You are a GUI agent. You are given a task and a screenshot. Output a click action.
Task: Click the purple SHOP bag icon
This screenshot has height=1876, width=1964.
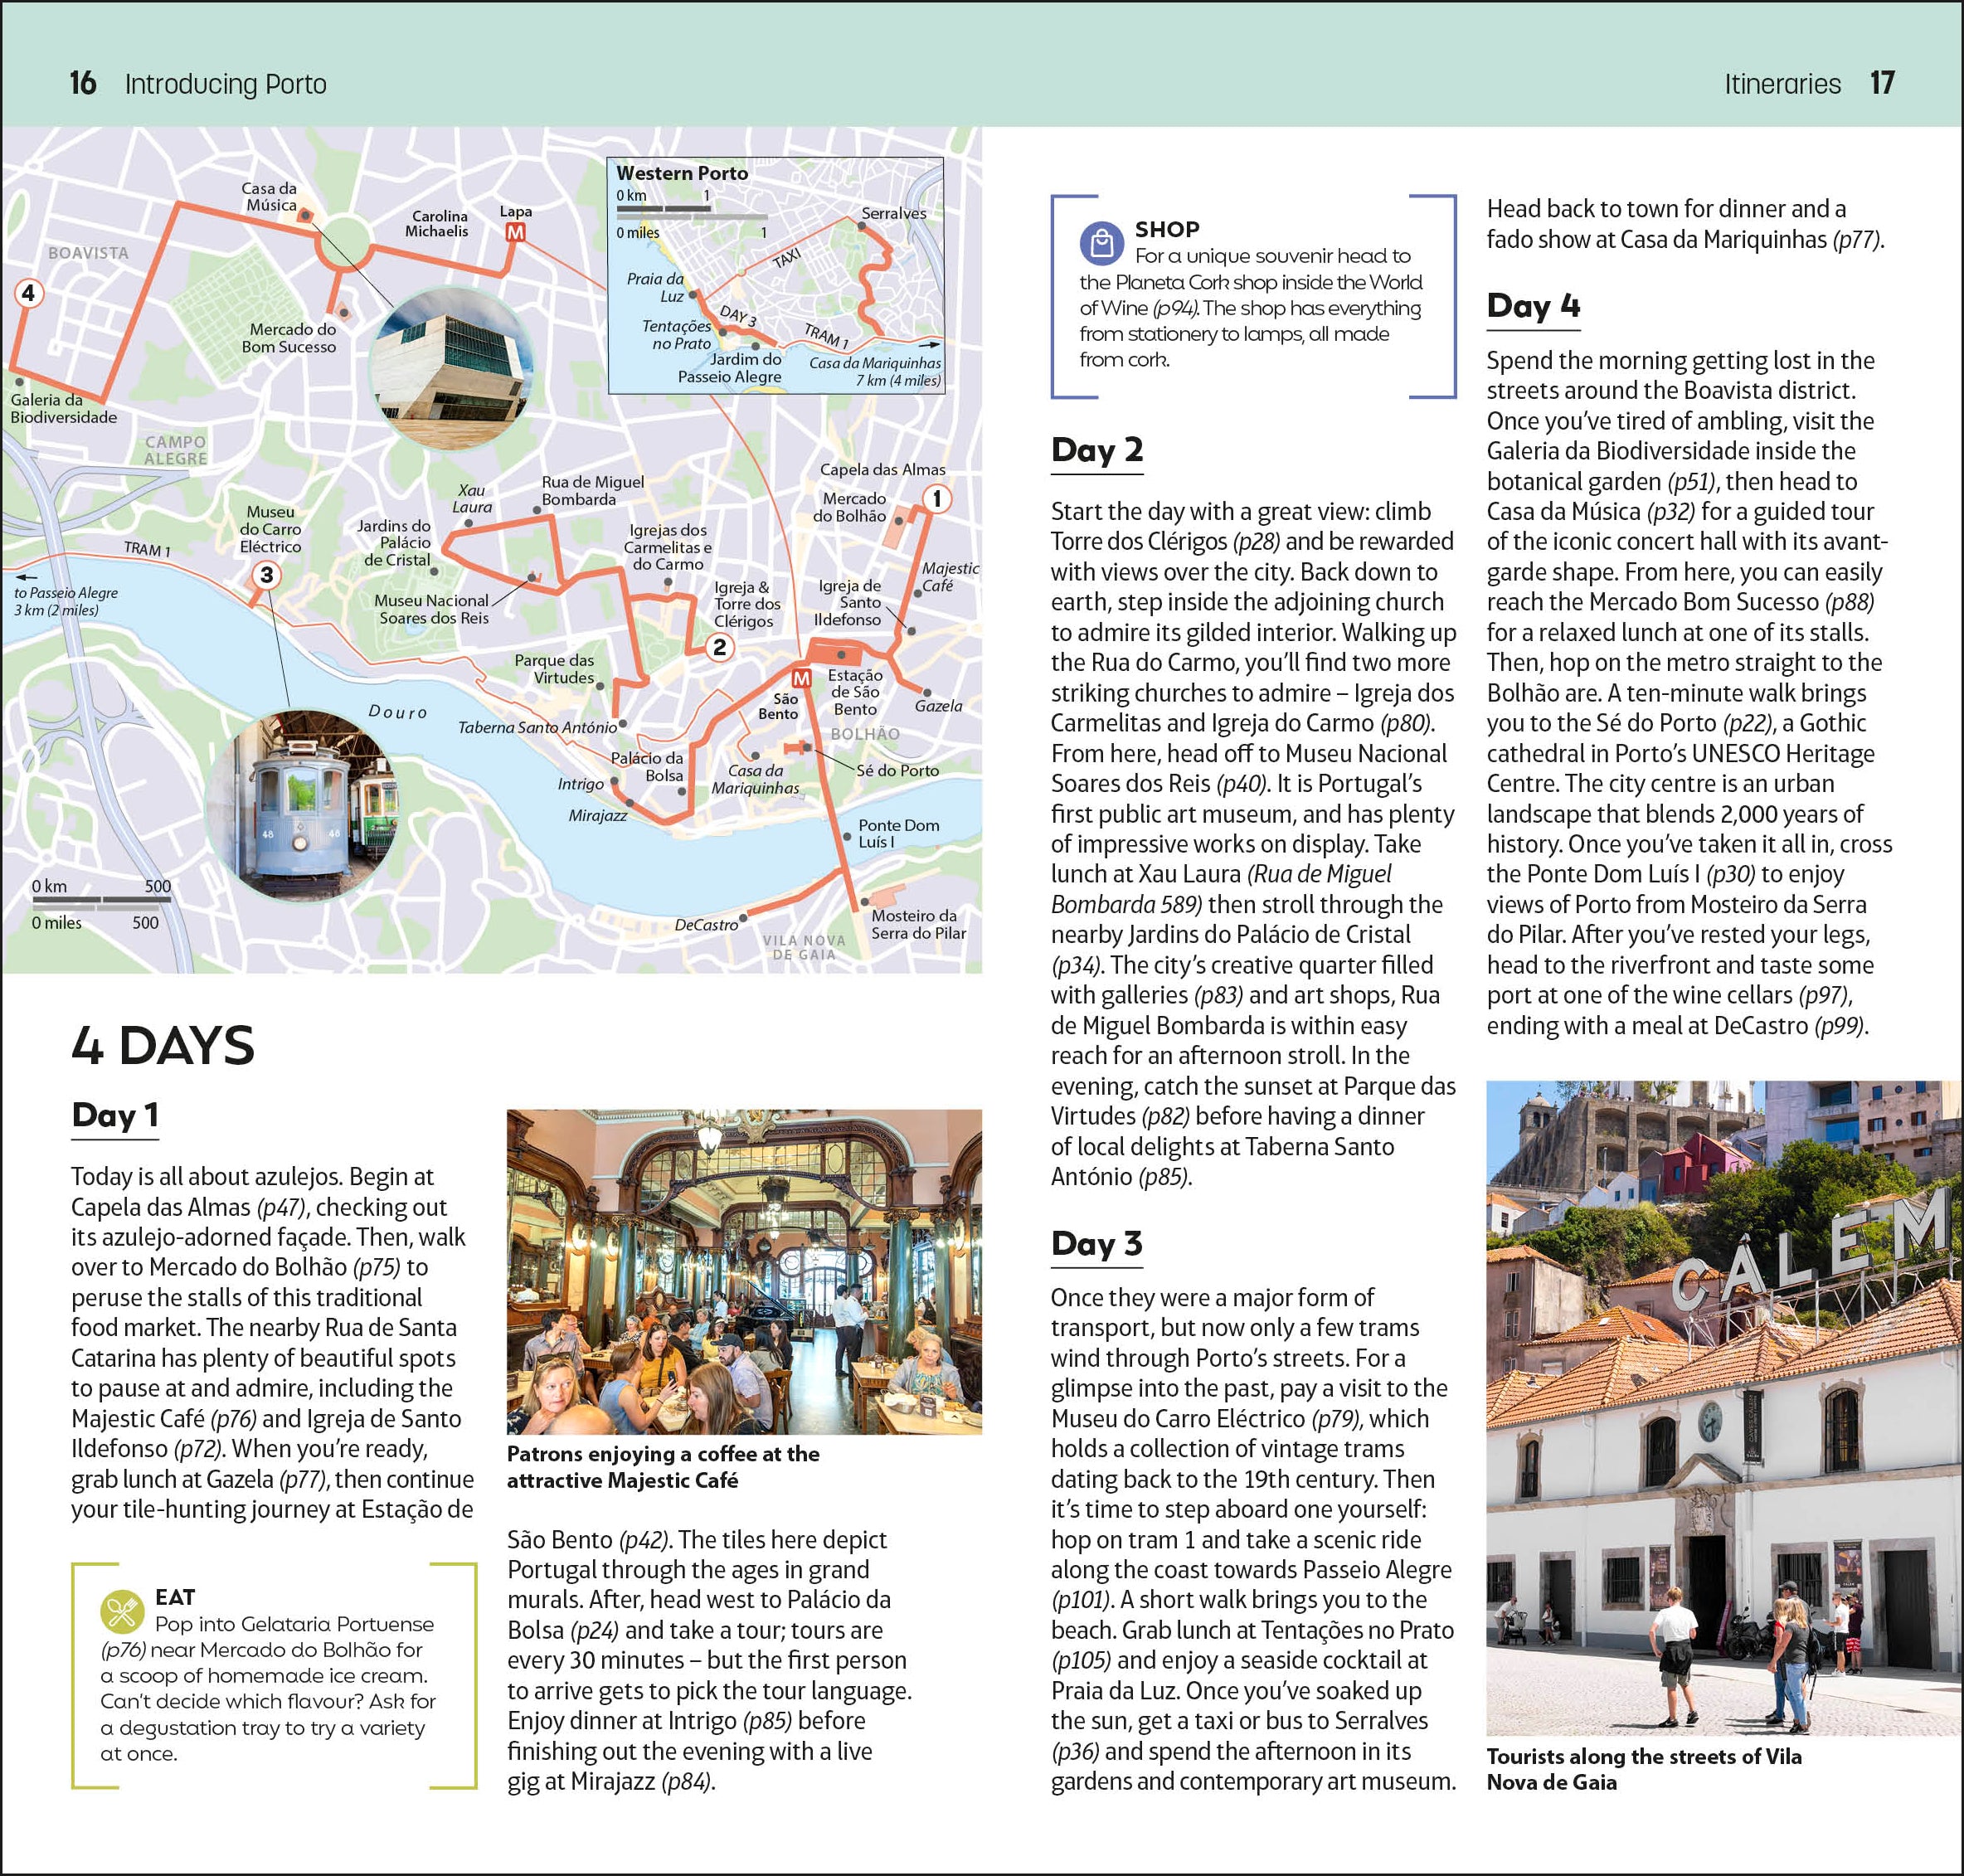tap(1101, 243)
